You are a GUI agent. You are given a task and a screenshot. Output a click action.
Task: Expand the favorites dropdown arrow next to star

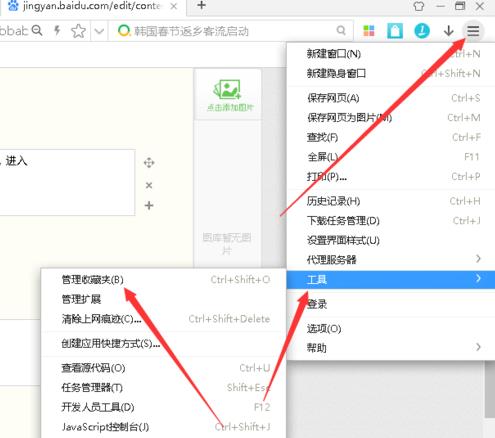(x=99, y=31)
